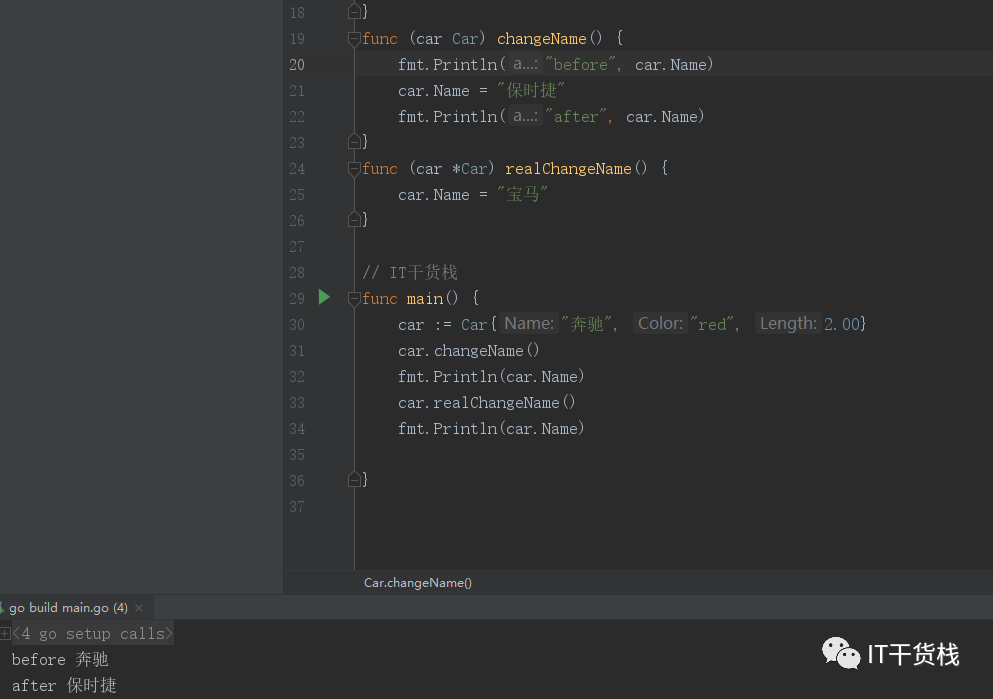Viewport: 993px width, 699px height.
Task: Click the "宝马" string literal
Action: [522, 194]
